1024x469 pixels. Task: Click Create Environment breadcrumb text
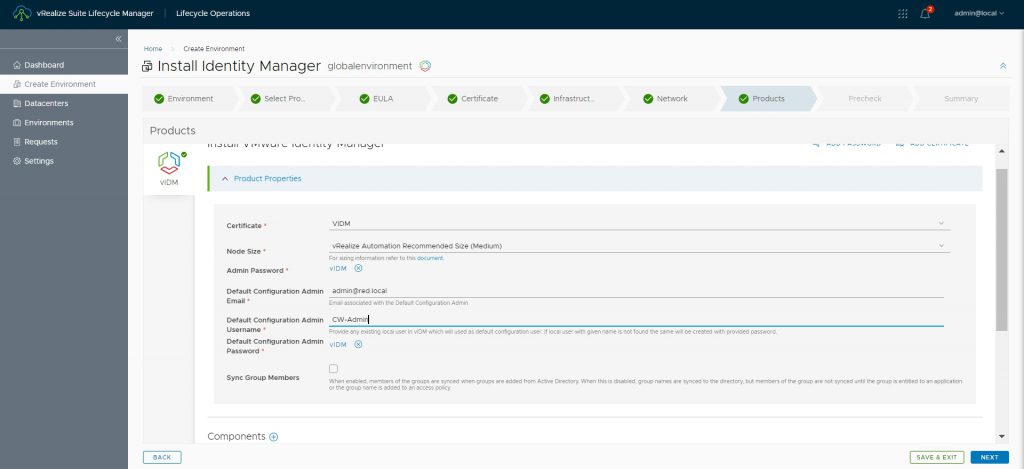point(214,49)
